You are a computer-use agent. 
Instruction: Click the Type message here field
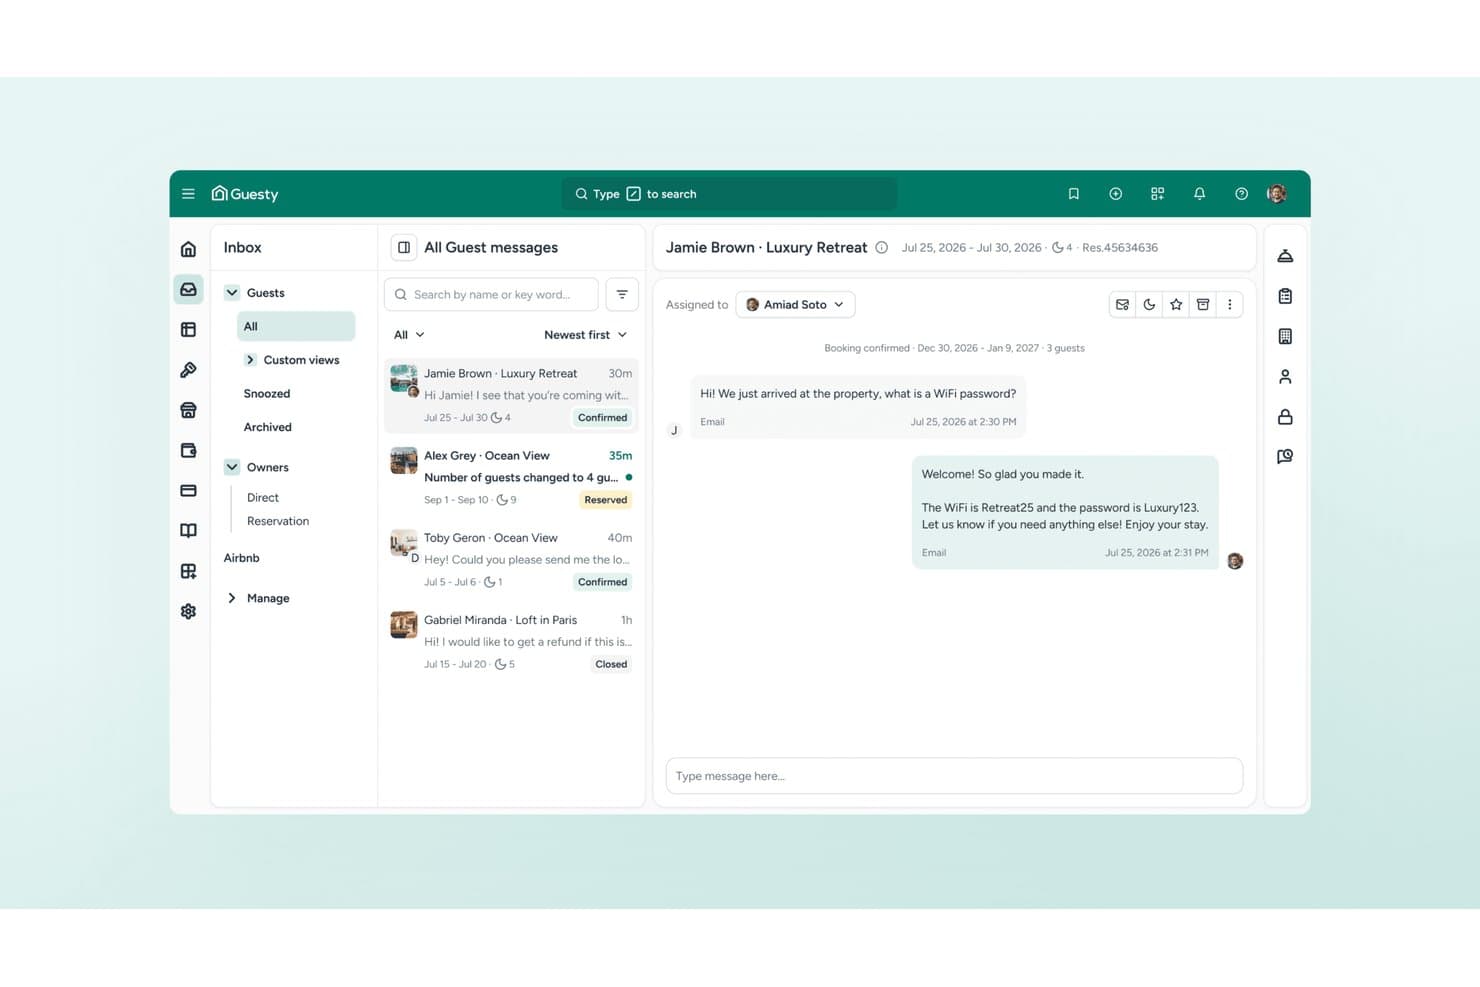click(954, 776)
